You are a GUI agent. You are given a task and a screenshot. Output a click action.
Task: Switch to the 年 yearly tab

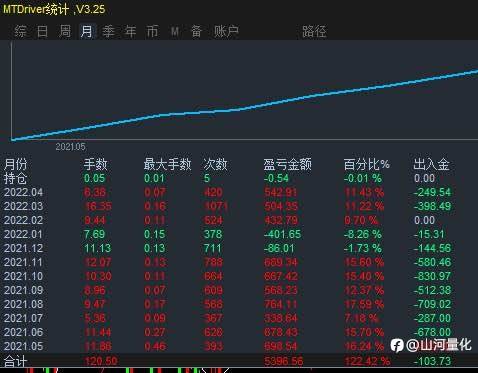[131, 32]
